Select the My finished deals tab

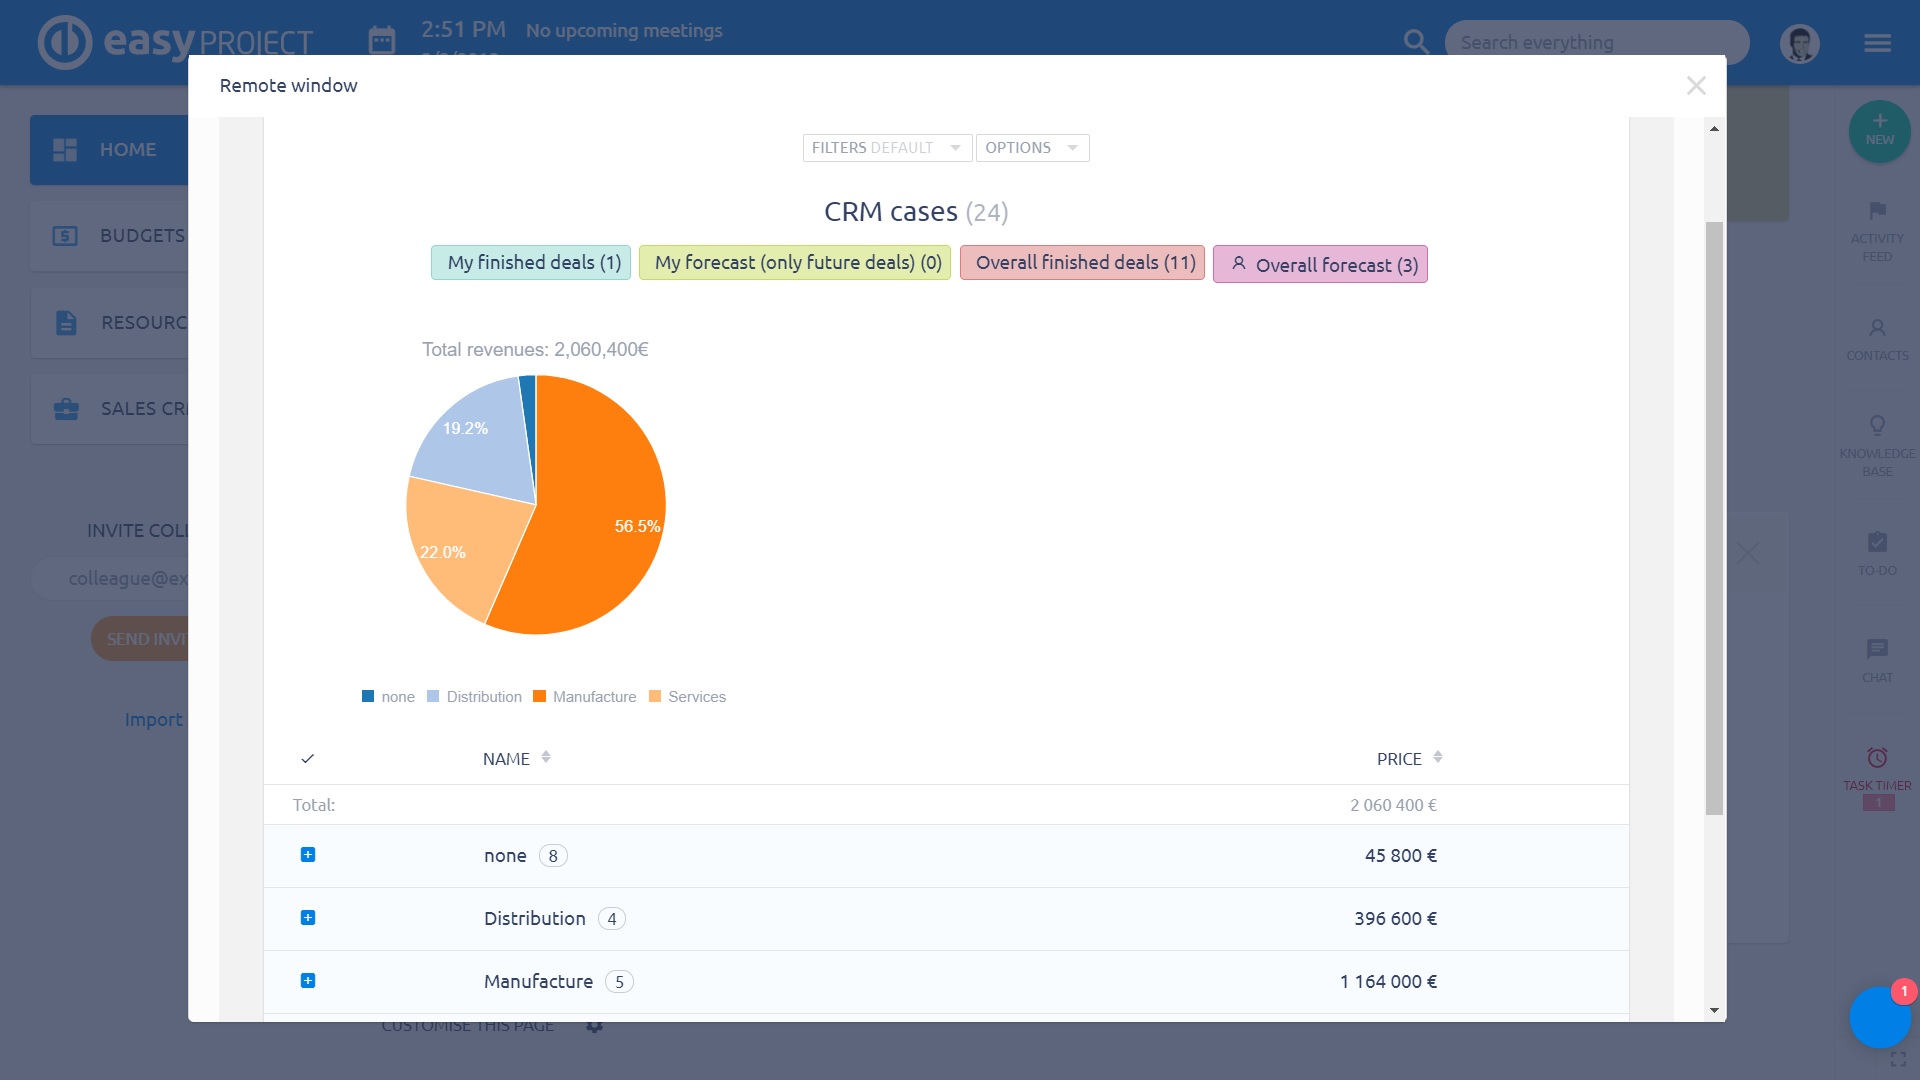click(x=531, y=263)
